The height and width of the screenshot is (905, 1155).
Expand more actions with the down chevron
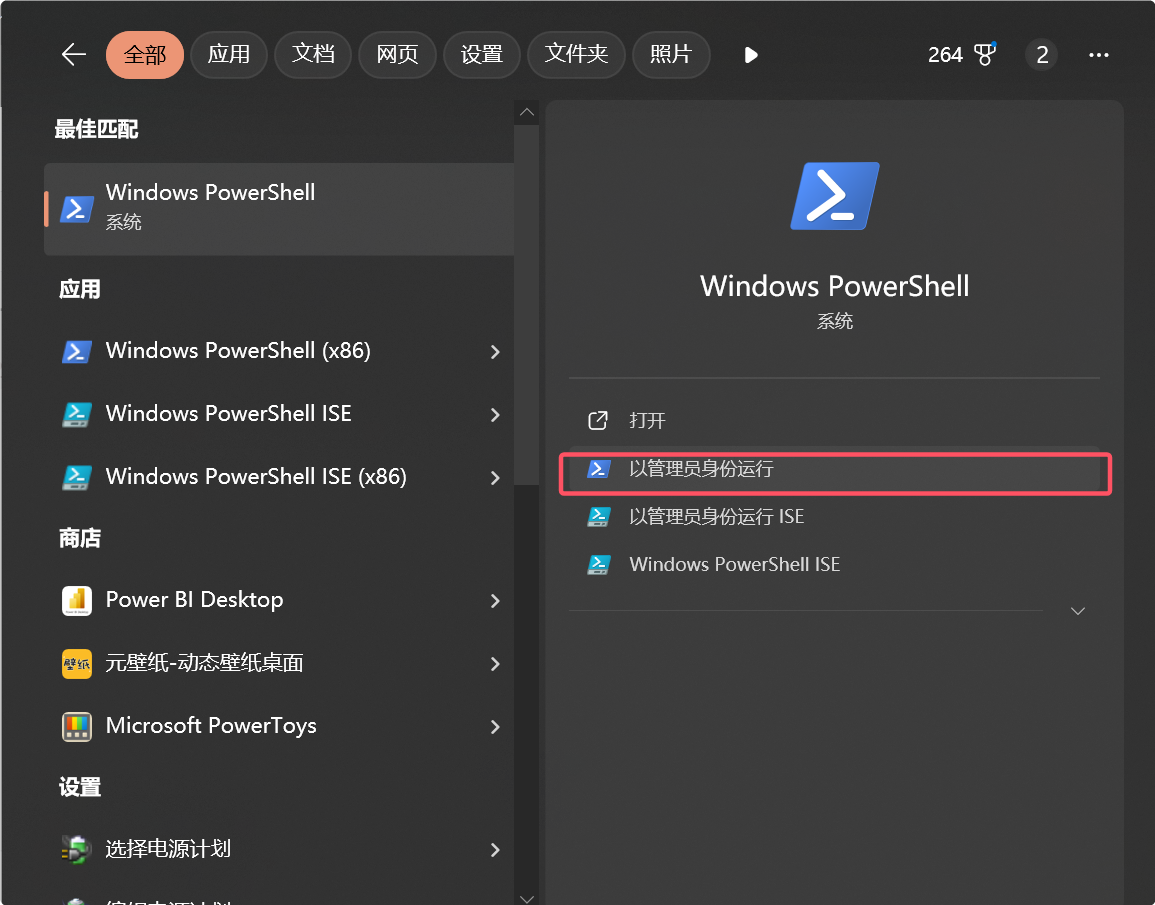1078,611
